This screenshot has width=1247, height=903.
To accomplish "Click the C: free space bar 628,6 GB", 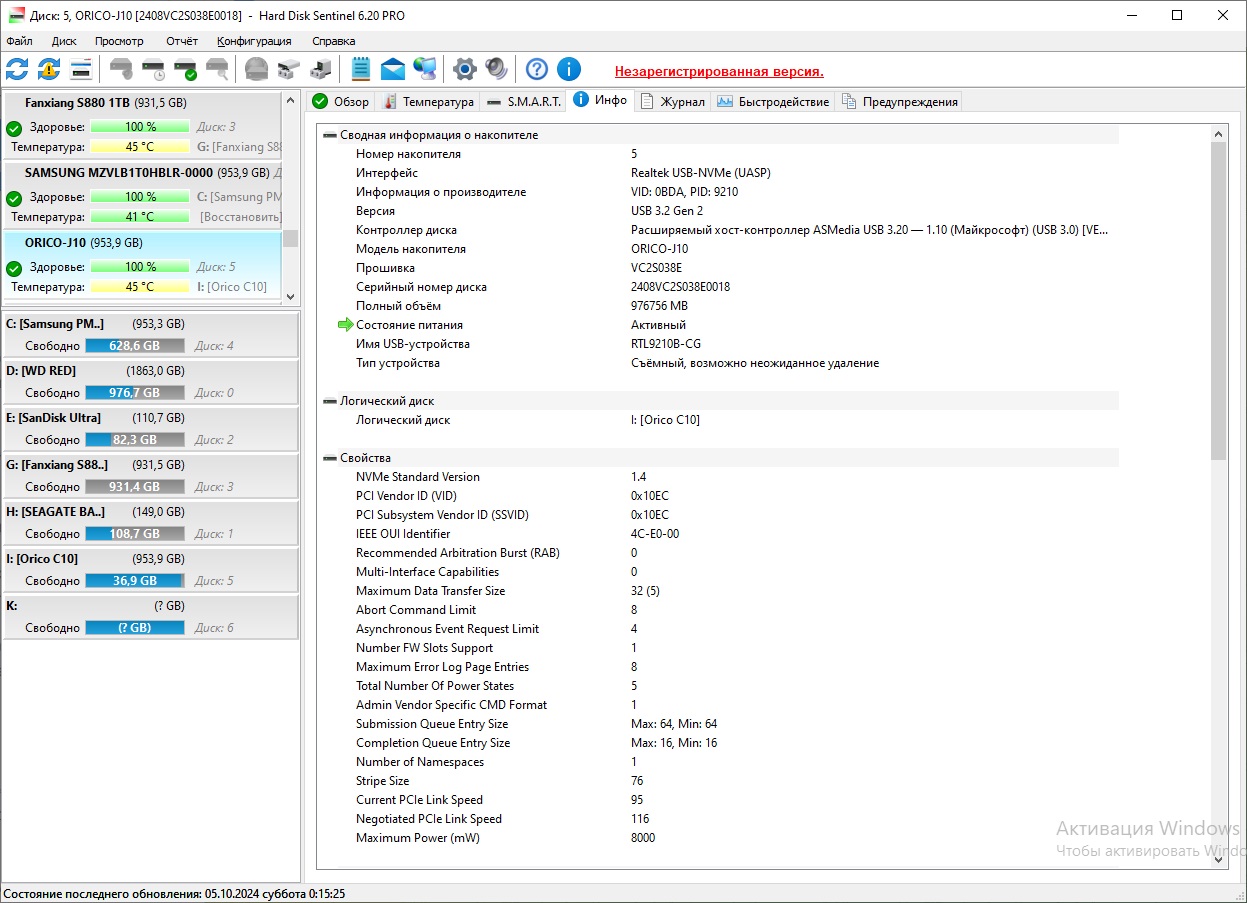I will pyautogui.click(x=135, y=346).
